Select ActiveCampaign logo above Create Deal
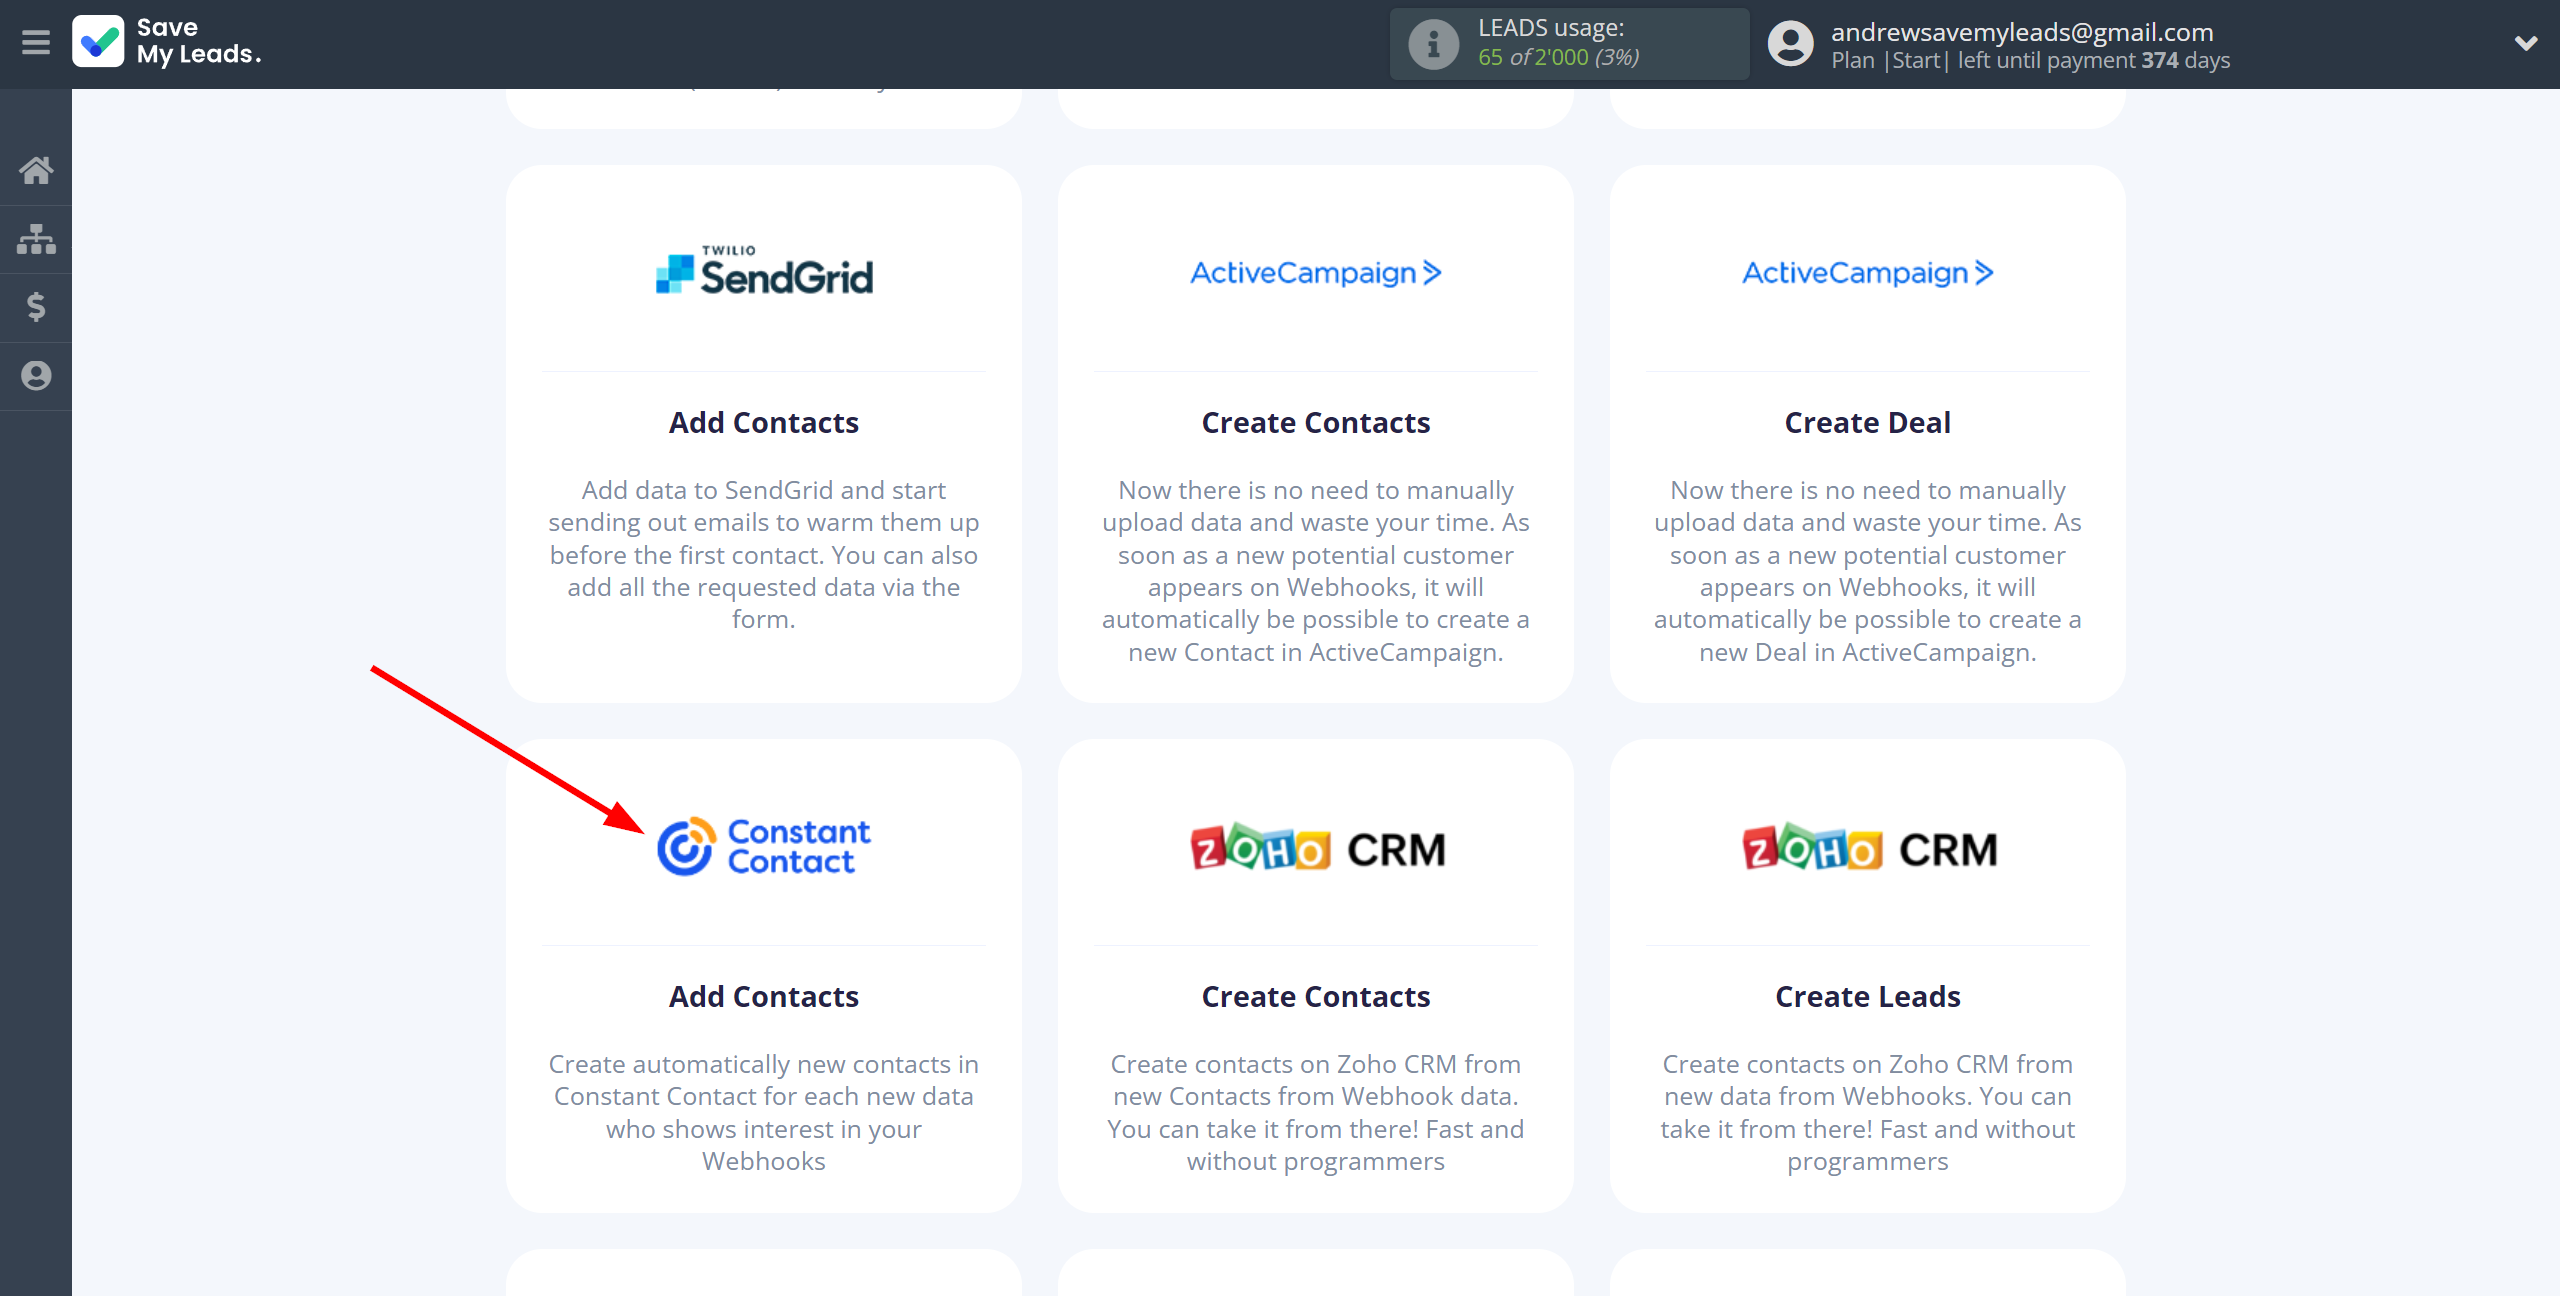The height and width of the screenshot is (1296, 2560). pyautogui.click(x=1868, y=273)
